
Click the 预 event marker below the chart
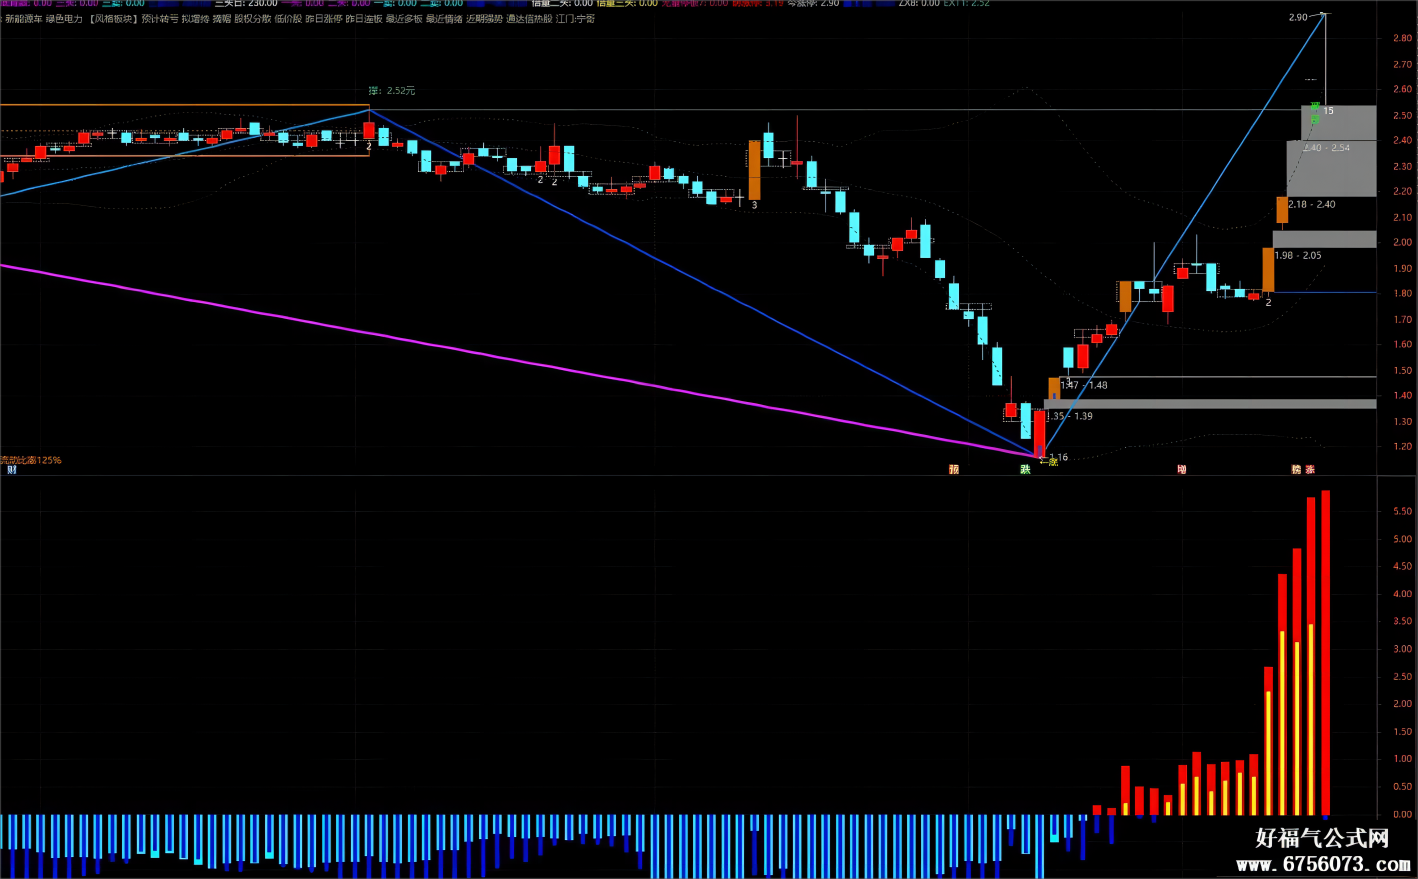954,469
